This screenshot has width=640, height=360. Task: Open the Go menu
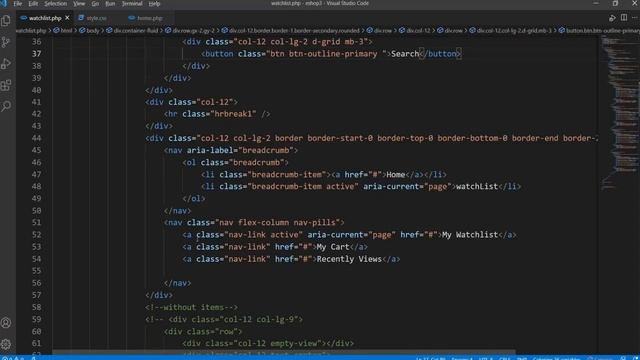click(95, 4)
